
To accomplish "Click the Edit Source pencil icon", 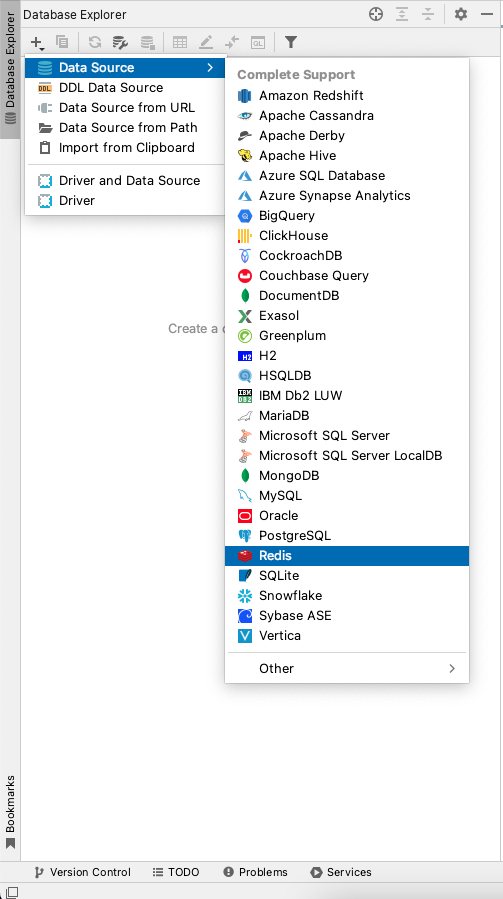I will pyautogui.click(x=206, y=42).
